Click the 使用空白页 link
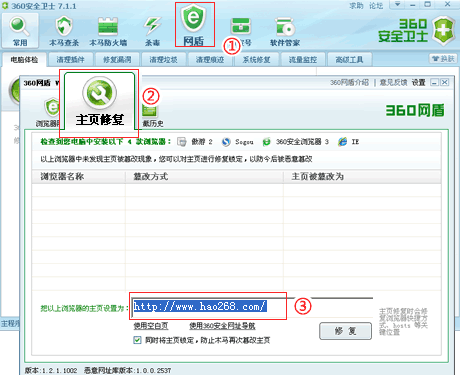This screenshot has height=375, width=460. [151, 326]
